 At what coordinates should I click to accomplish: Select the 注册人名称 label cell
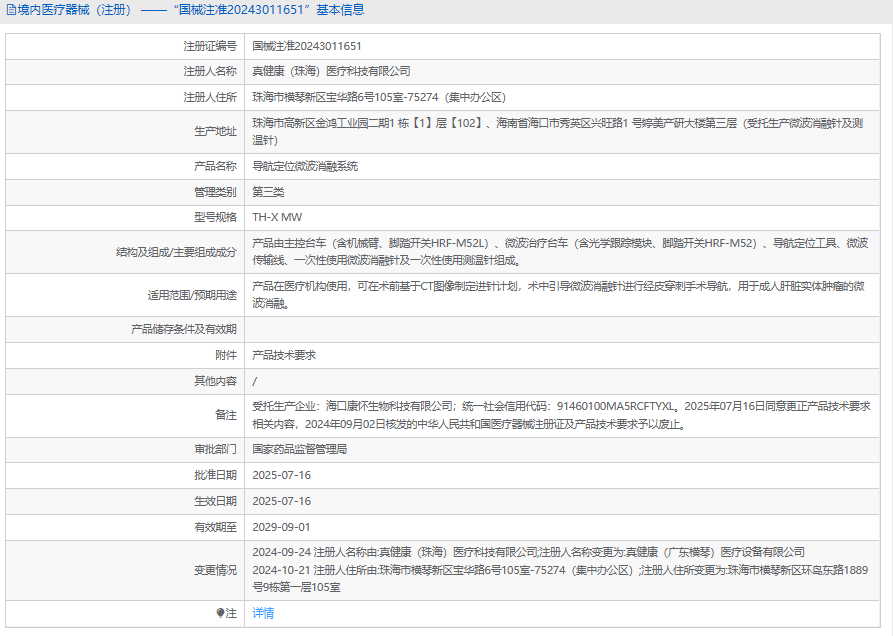point(125,72)
